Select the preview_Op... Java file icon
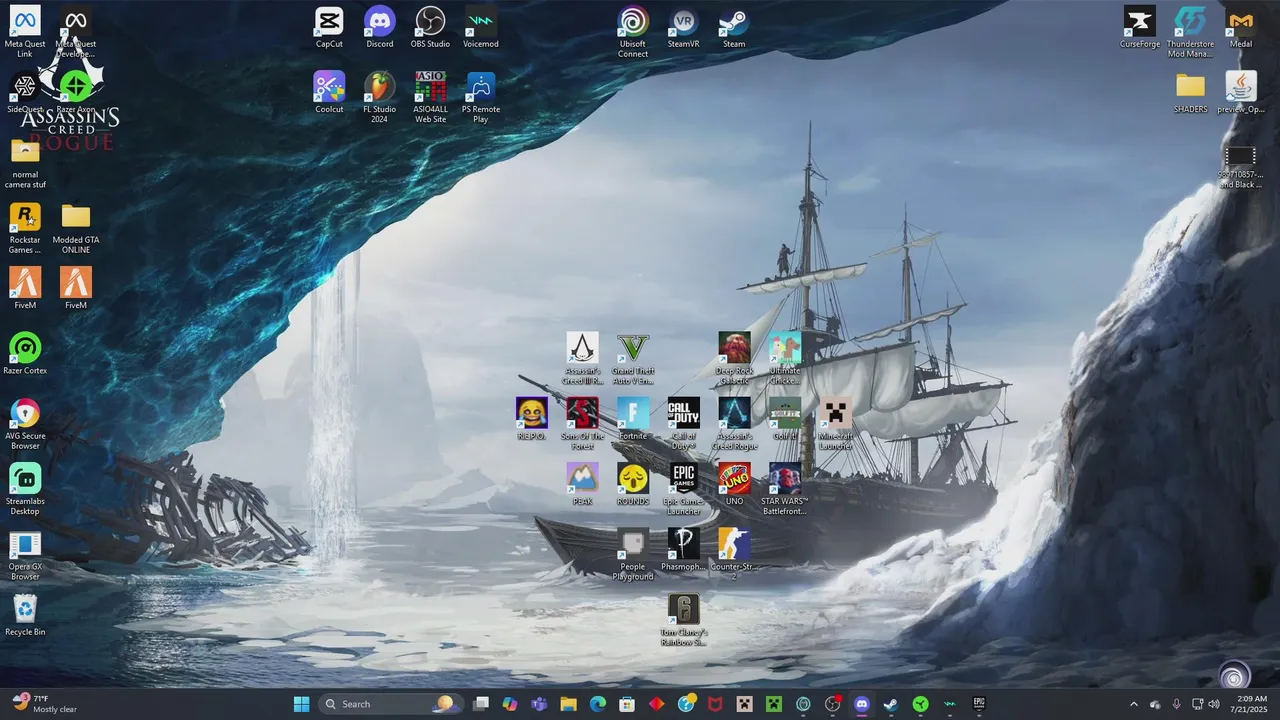The image size is (1280, 720). point(1241,93)
